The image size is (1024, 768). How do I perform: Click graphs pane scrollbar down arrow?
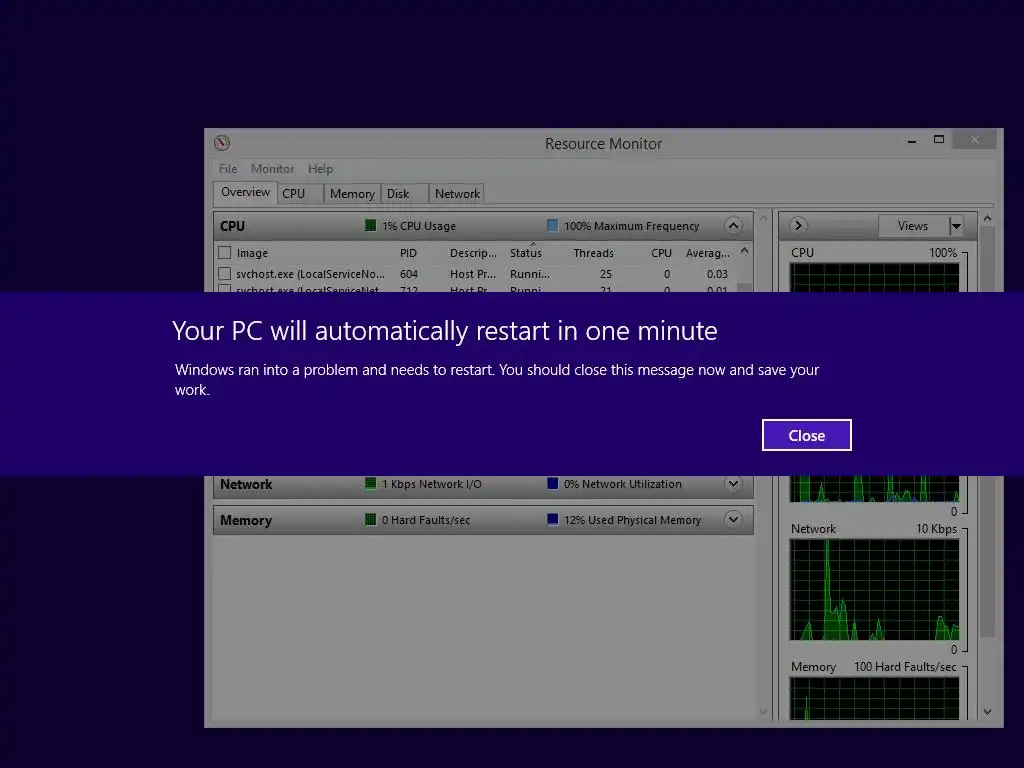(x=987, y=712)
